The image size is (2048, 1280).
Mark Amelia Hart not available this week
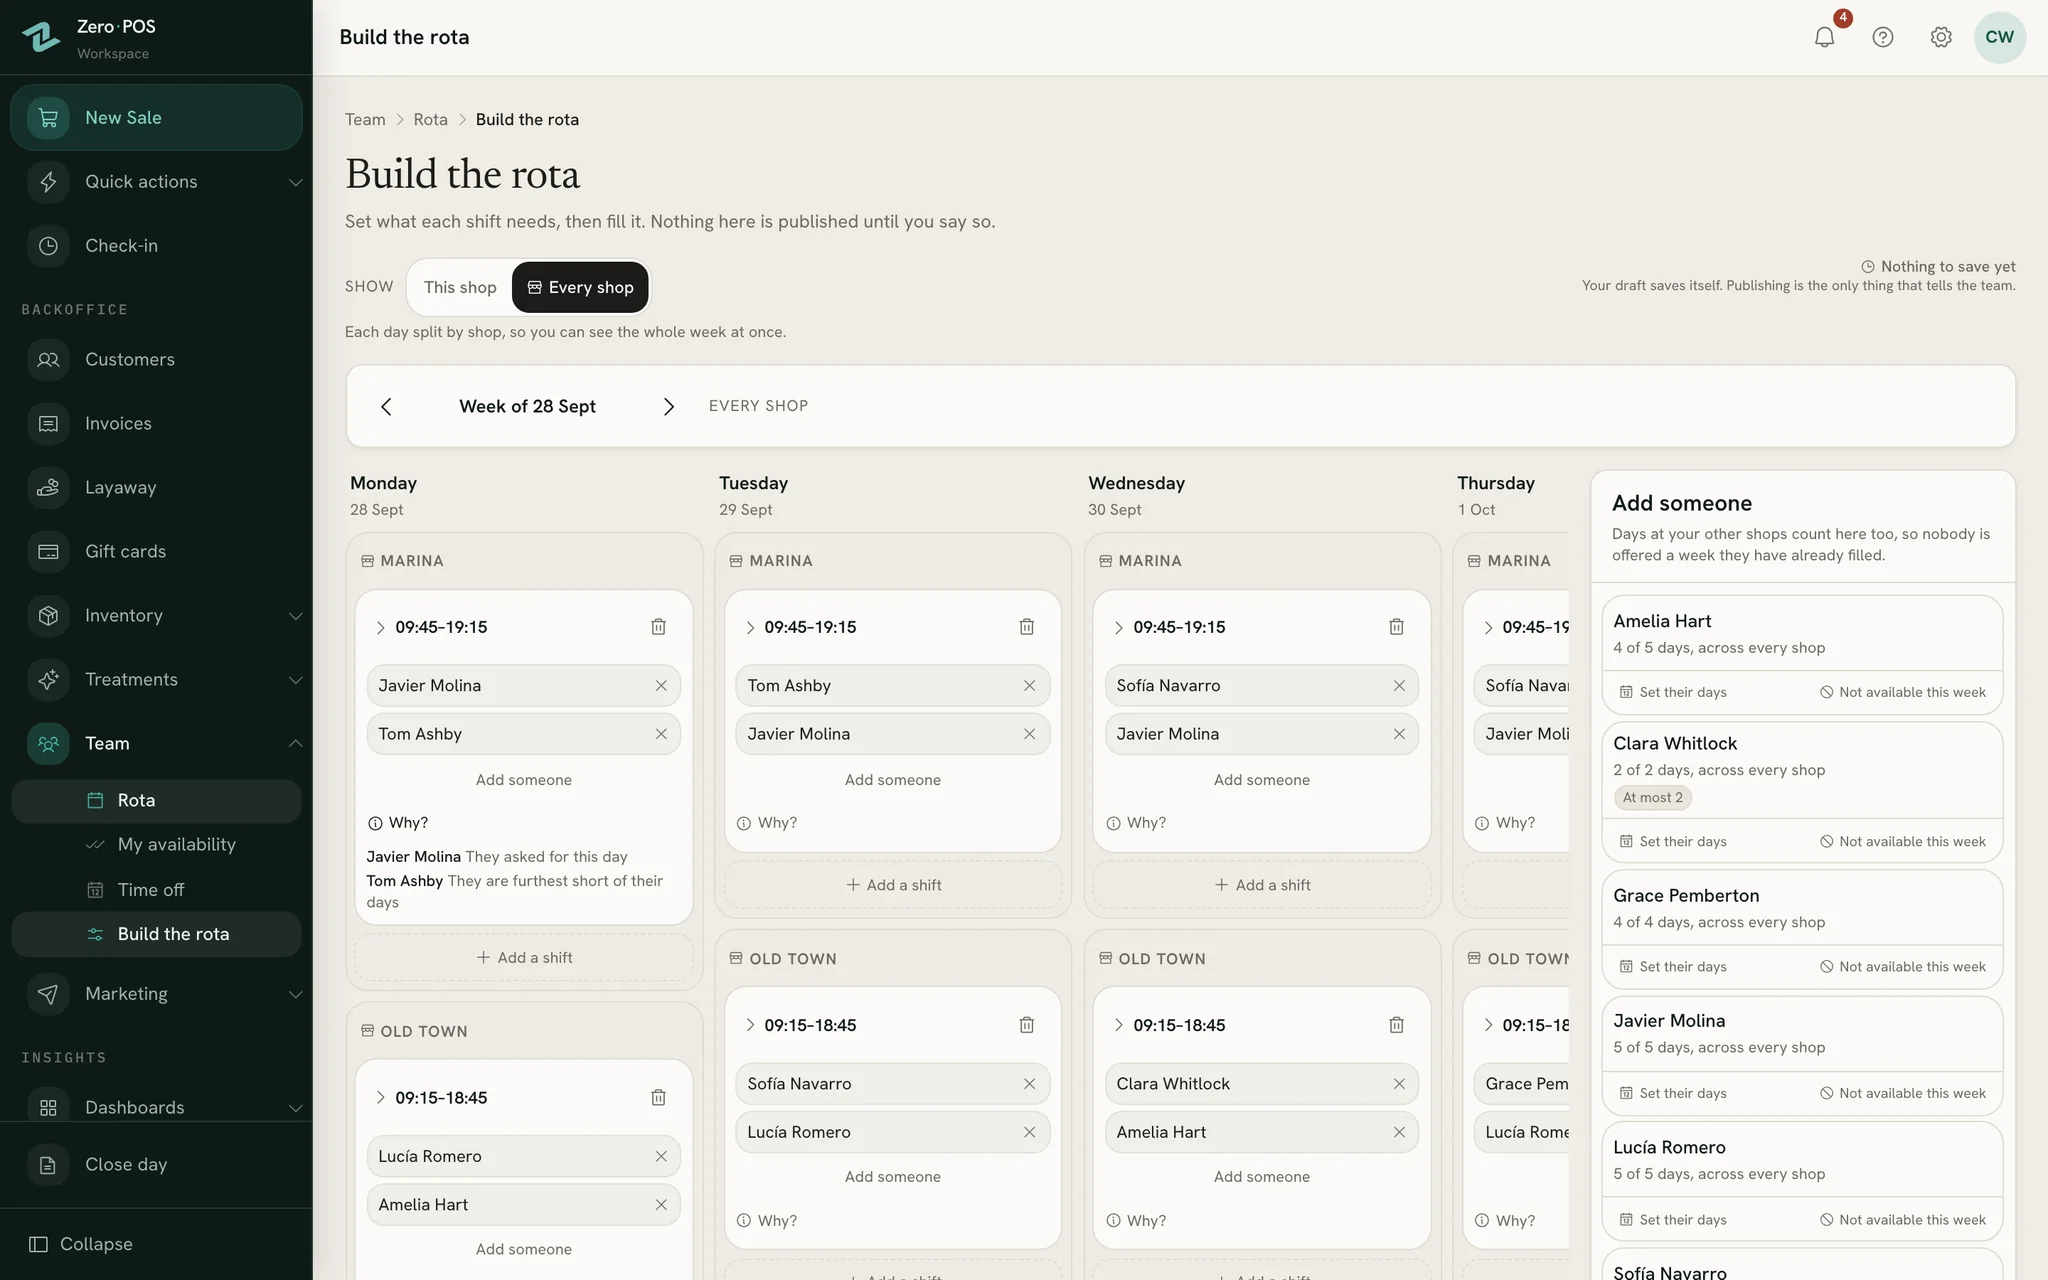(x=1902, y=692)
